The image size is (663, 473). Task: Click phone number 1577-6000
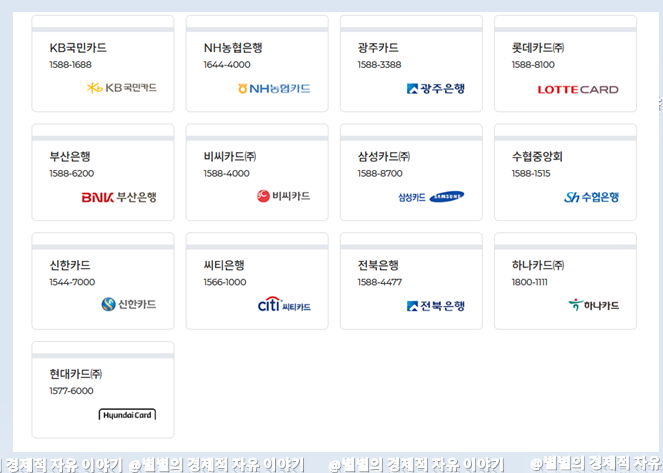click(x=71, y=391)
